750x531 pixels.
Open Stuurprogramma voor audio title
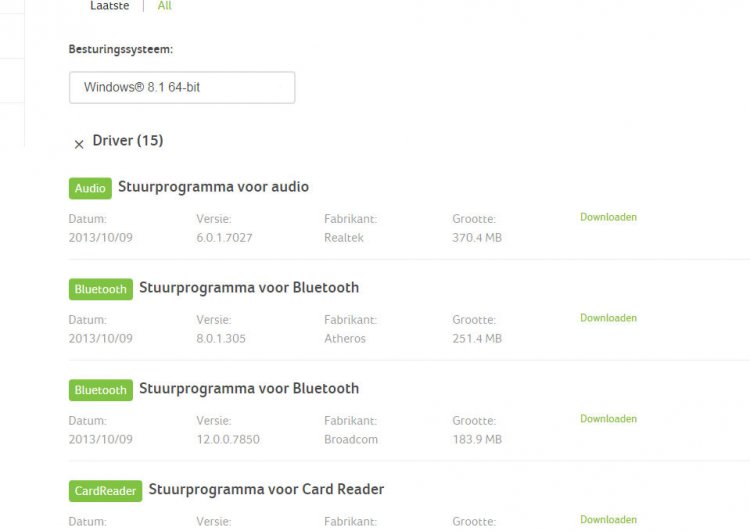(213, 187)
